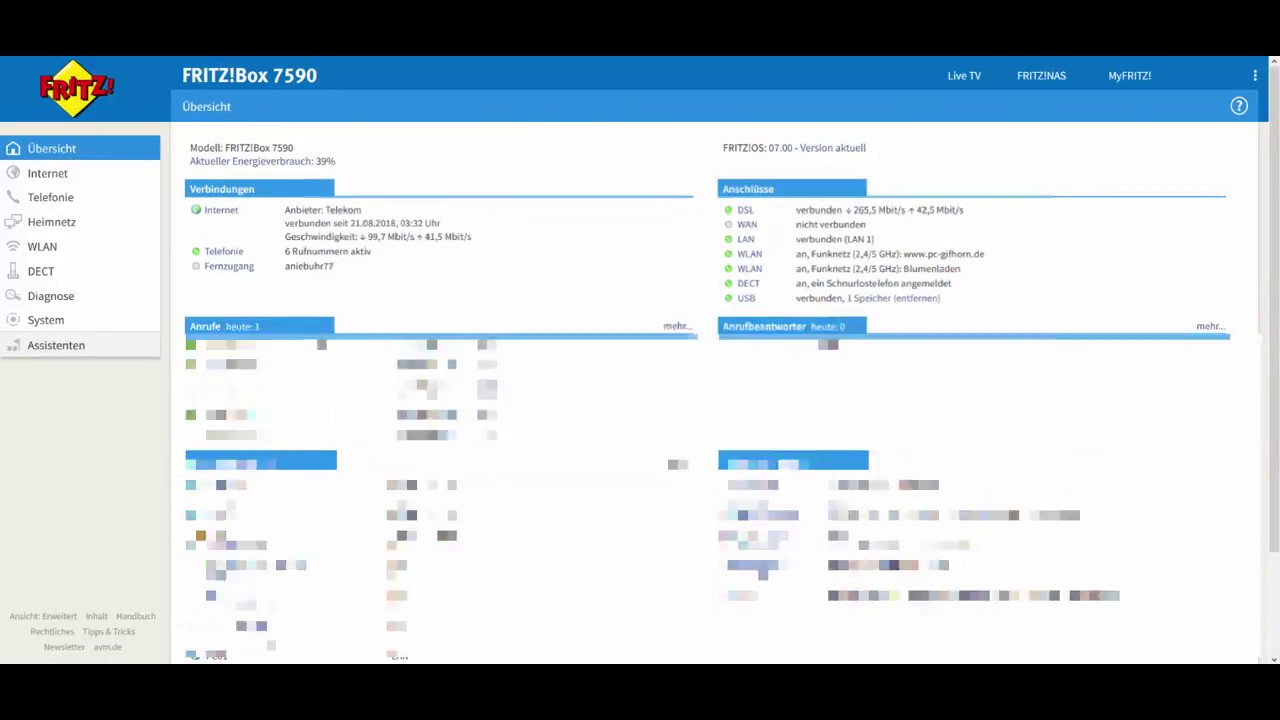
Task: Click the Wi-Fi waves icon for WLAN
Action: [x=13, y=247]
